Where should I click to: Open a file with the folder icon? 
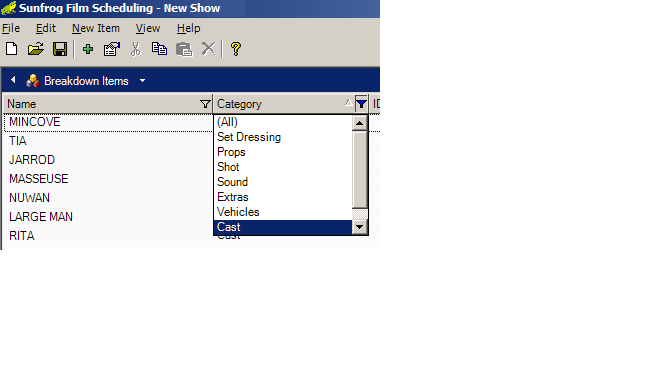[36, 49]
